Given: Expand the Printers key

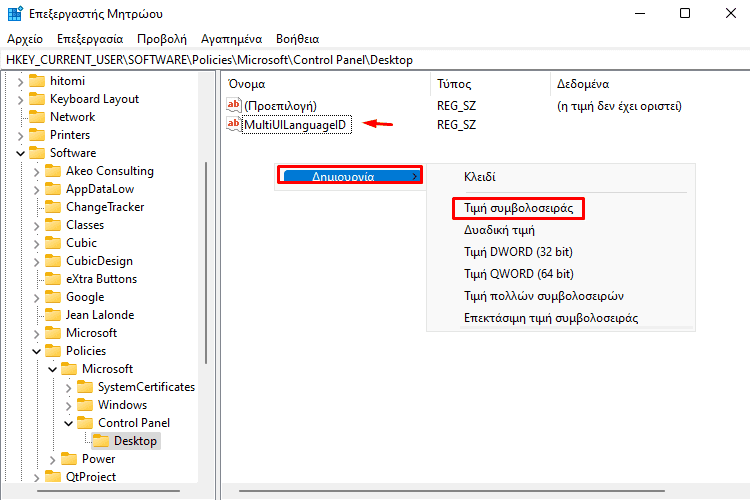Looking at the screenshot, I should point(20,136).
